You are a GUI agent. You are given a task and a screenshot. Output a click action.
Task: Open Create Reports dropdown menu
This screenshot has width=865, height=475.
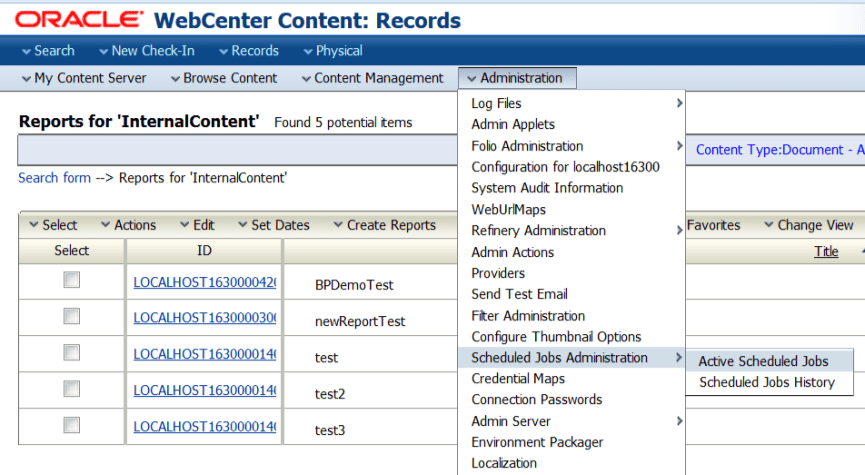click(385, 225)
